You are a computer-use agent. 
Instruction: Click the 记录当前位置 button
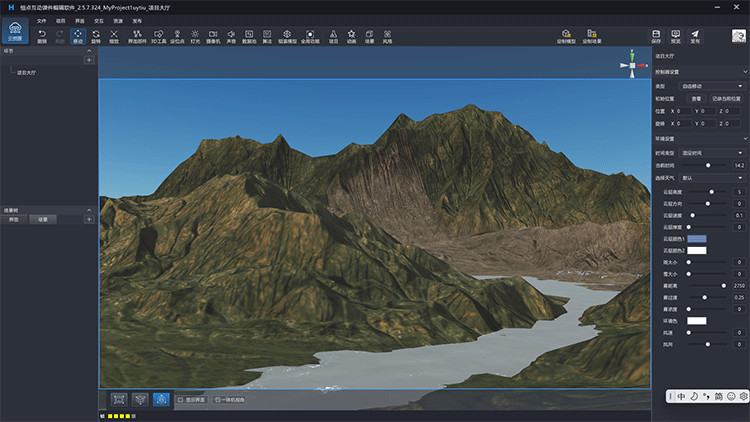(725, 99)
